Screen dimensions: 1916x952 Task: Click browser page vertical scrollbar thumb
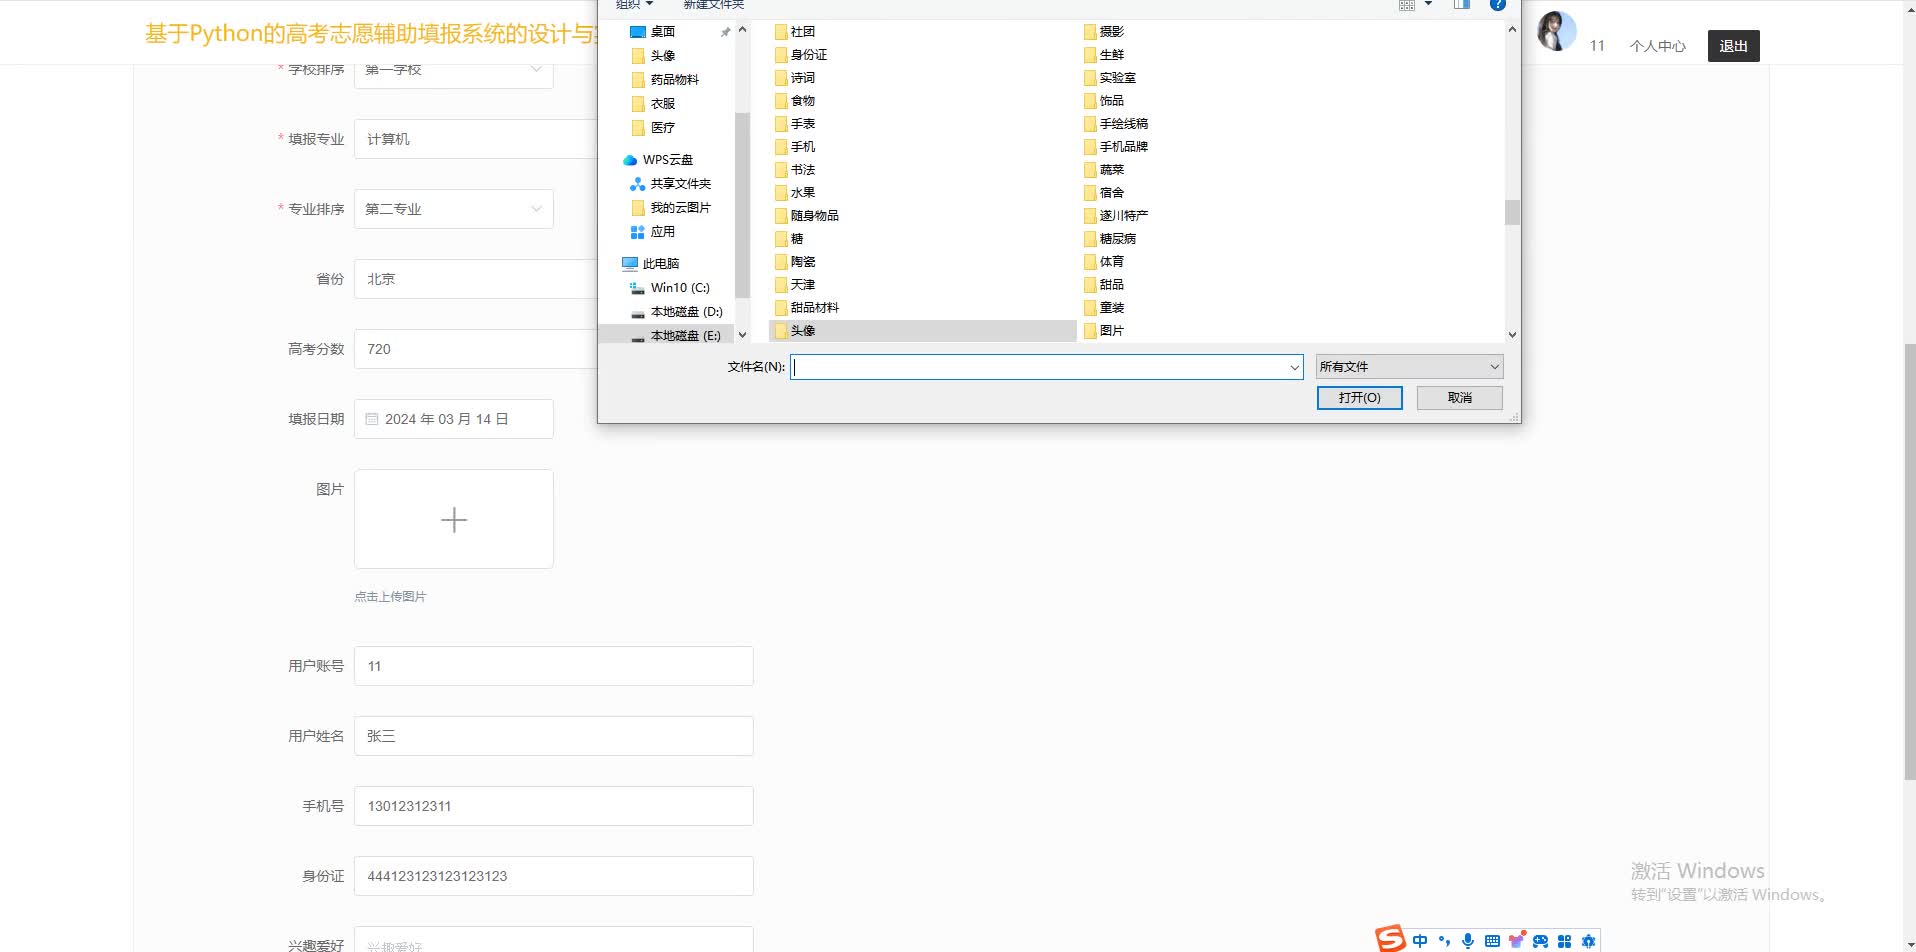pyautogui.click(x=1909, y=561)
